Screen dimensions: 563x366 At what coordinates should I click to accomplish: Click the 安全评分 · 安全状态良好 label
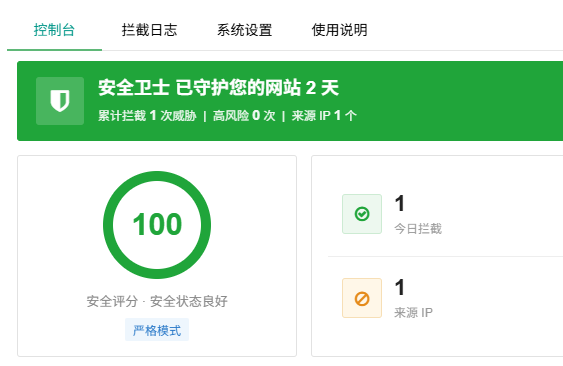157,301
